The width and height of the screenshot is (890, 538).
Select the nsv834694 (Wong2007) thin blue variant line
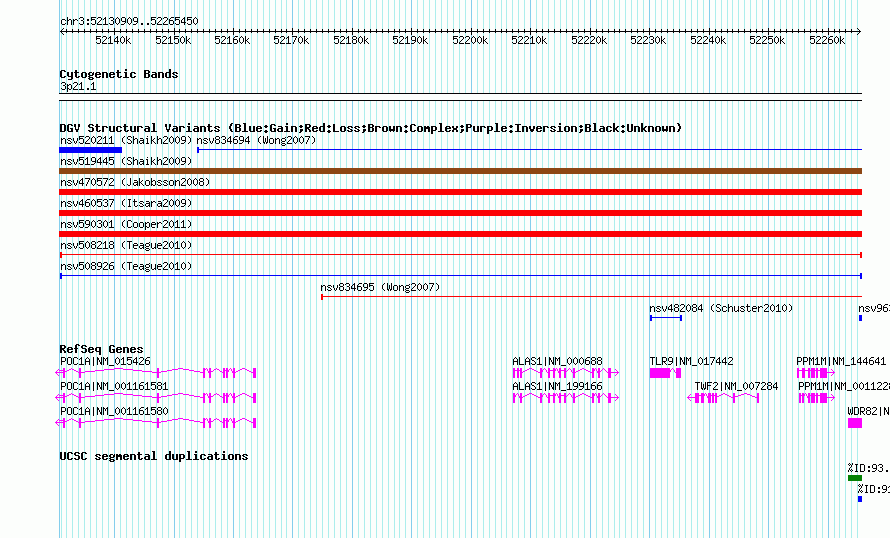[x=529, y=150]
